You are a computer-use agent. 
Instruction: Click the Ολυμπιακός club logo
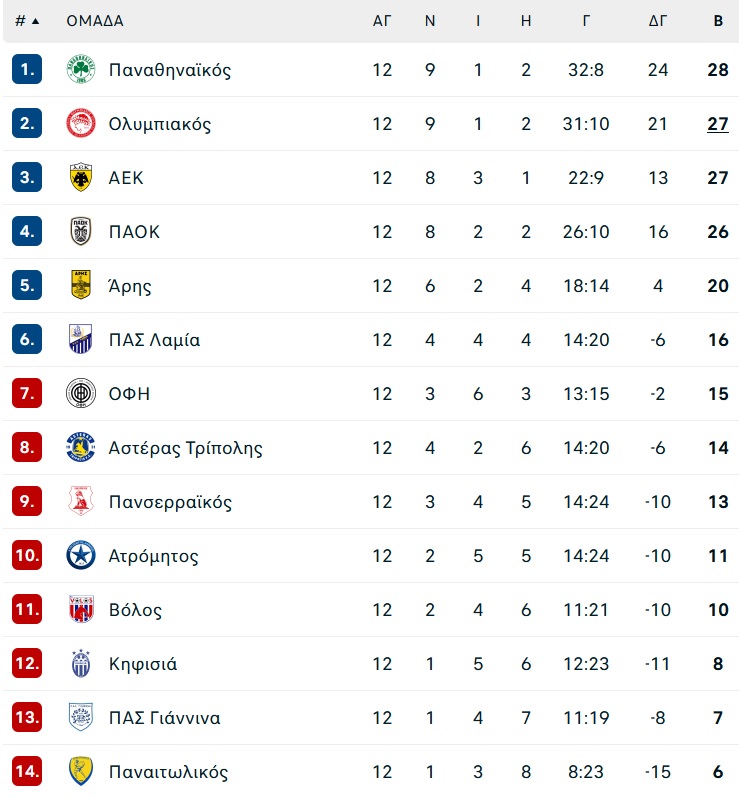(81, 123)
